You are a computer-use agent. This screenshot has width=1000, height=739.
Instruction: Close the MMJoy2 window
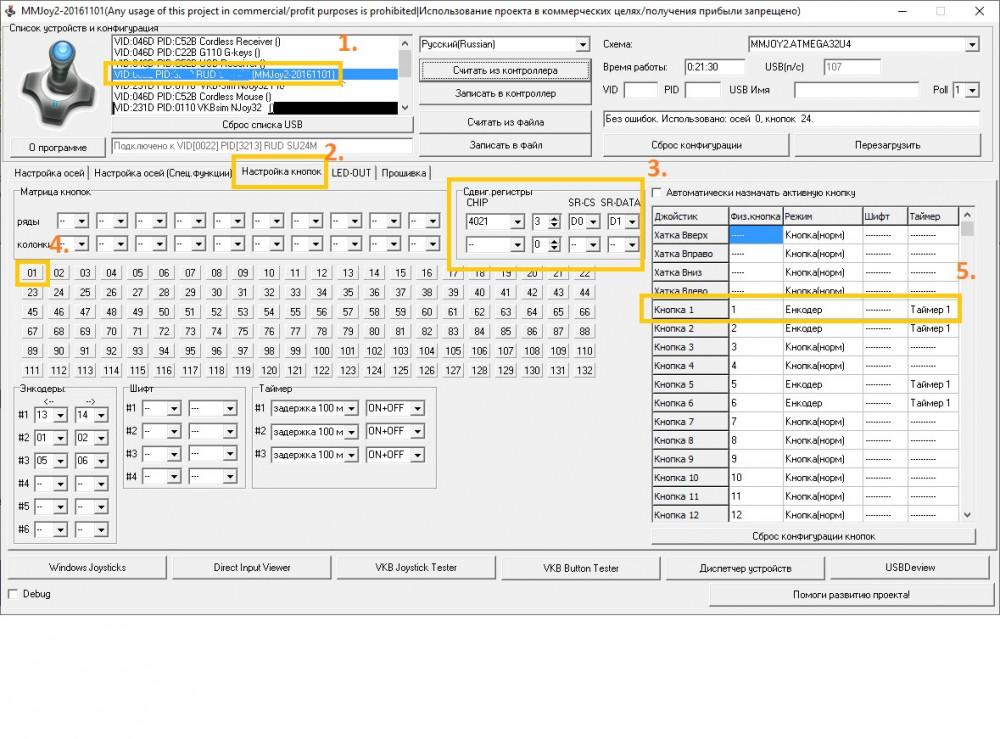[977, 11]
